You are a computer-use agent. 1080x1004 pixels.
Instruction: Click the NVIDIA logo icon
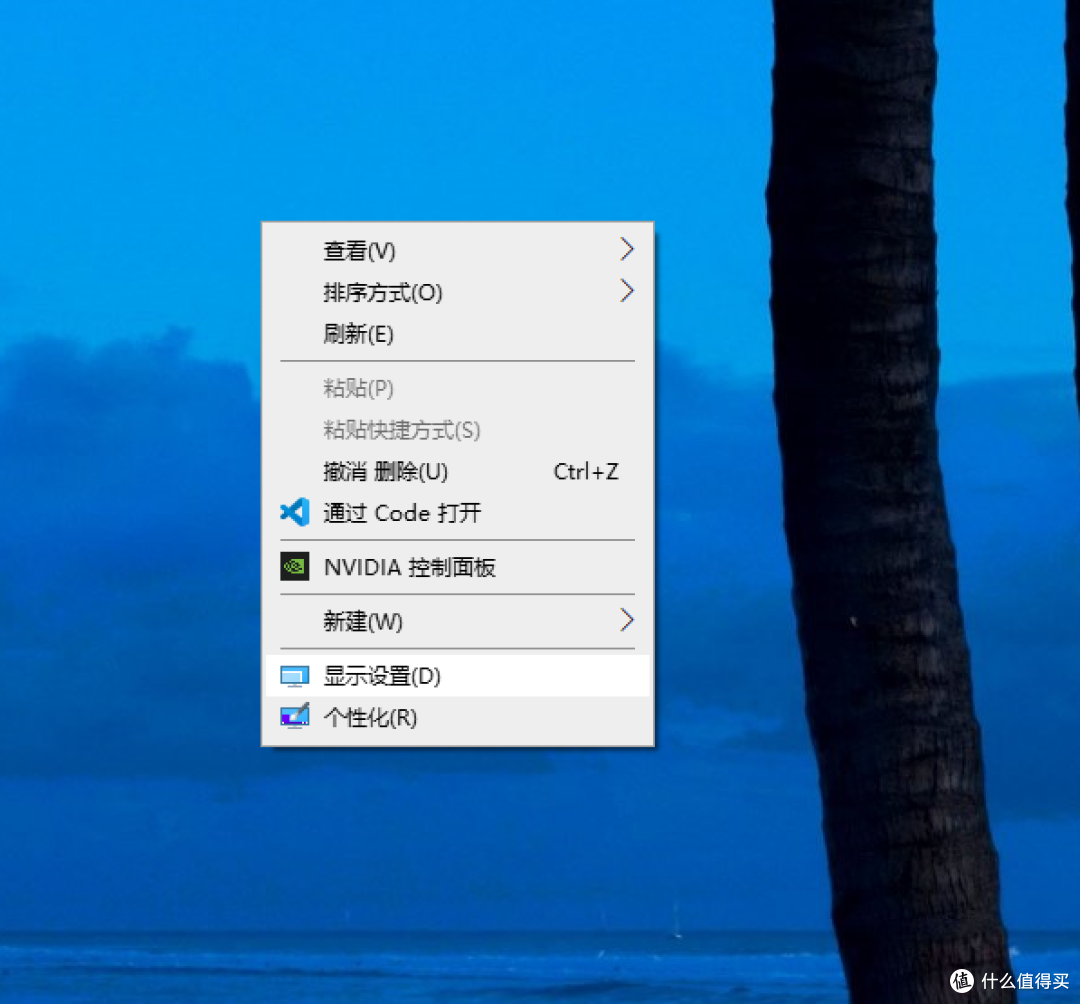[x=294, y=567]
